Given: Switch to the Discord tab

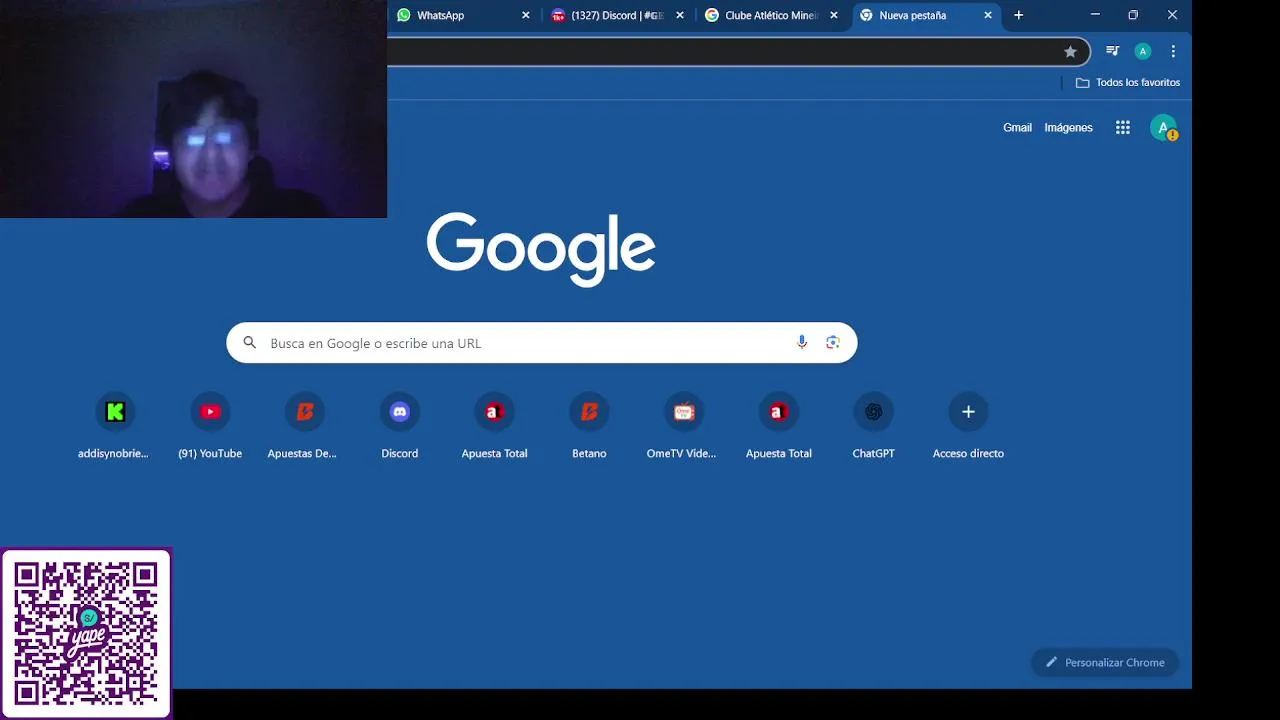Looking at the screenshot, I should [x=617, y=15].
